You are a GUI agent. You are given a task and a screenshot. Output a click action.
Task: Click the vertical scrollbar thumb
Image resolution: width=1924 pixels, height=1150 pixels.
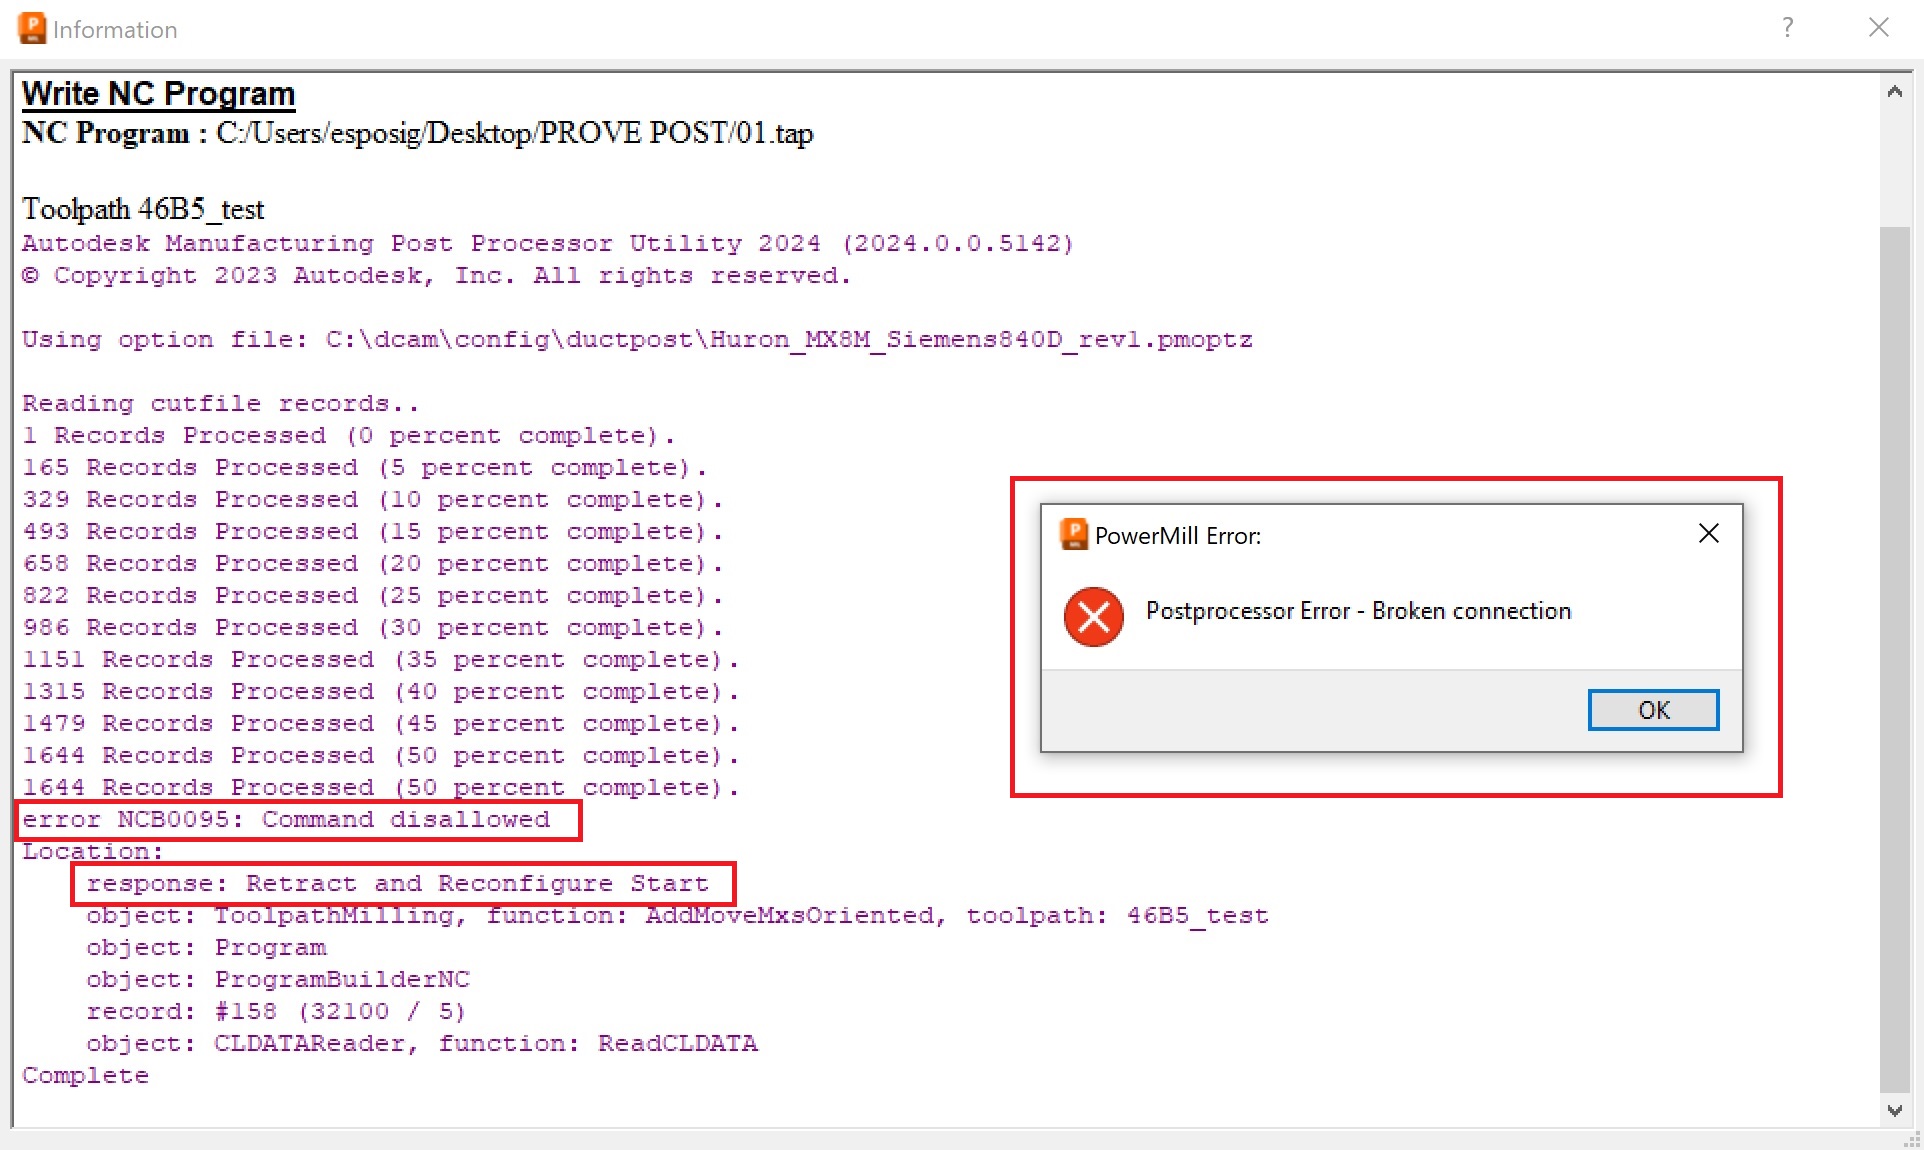coord(1894,660)
